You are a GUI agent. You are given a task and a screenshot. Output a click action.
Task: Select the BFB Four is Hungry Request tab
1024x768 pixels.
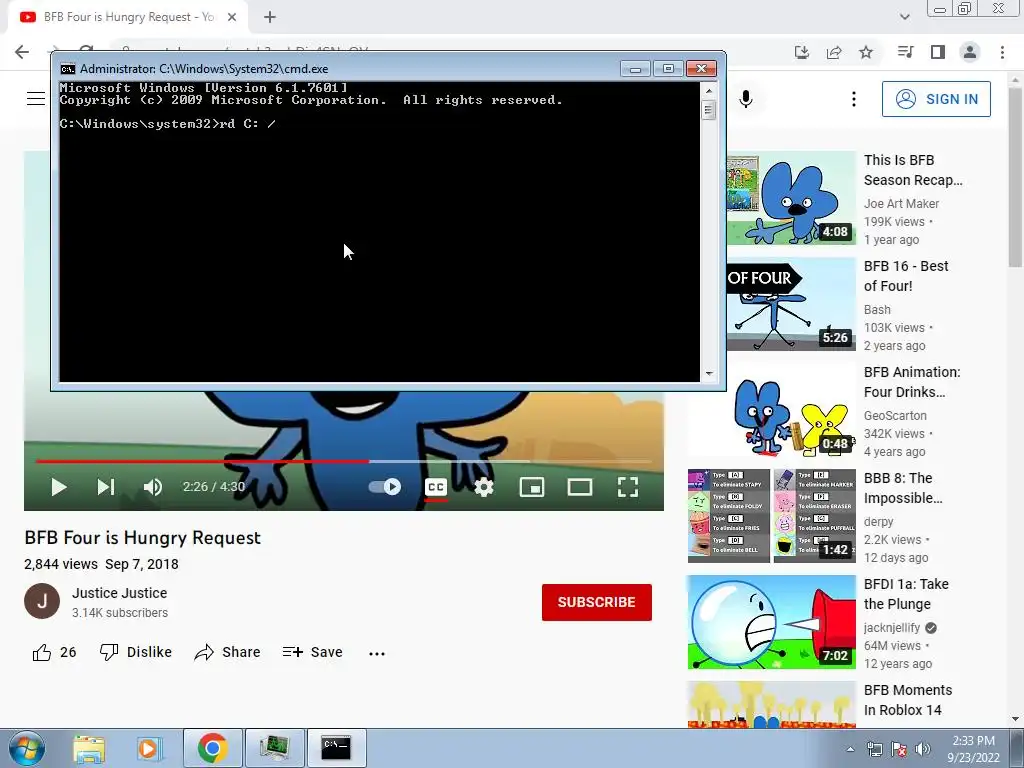[x=128, y=17]
